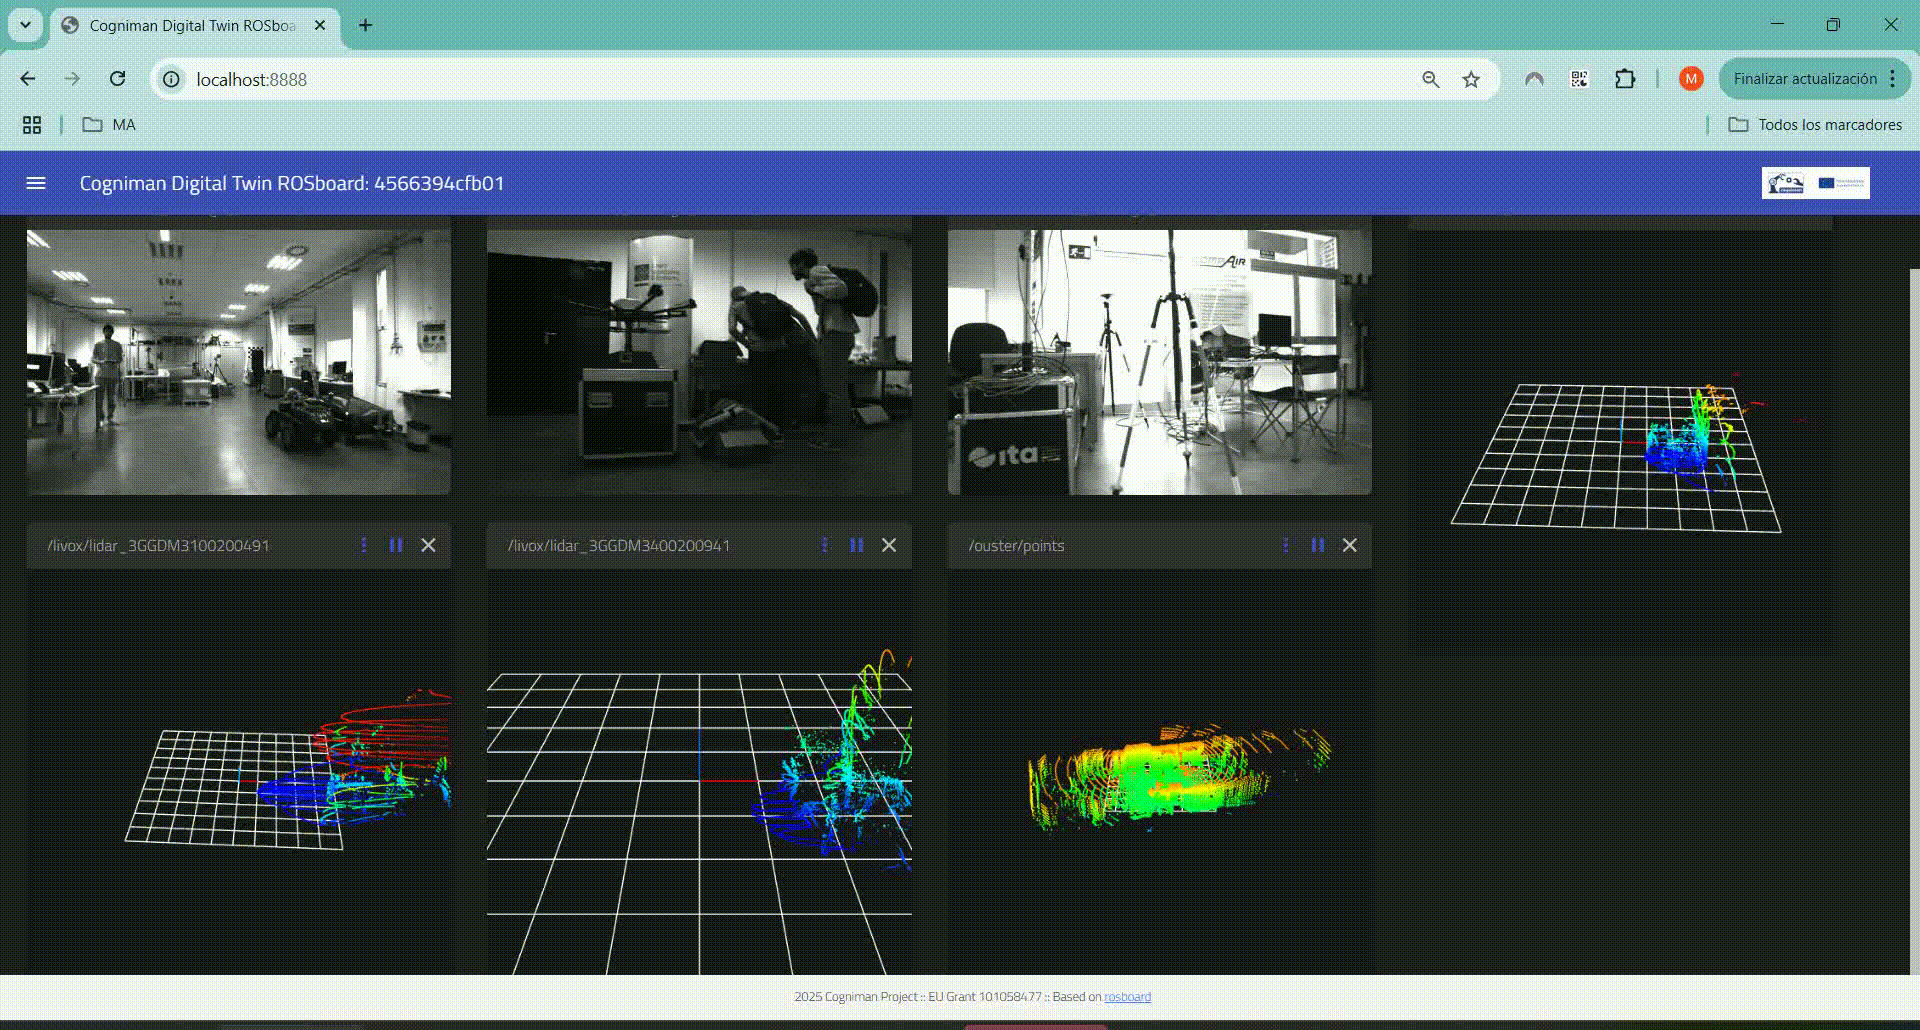The image size is (1920, 1030).
Task: Click the camera image showing tripods and ita case
Action: [x=1160, y=362]
